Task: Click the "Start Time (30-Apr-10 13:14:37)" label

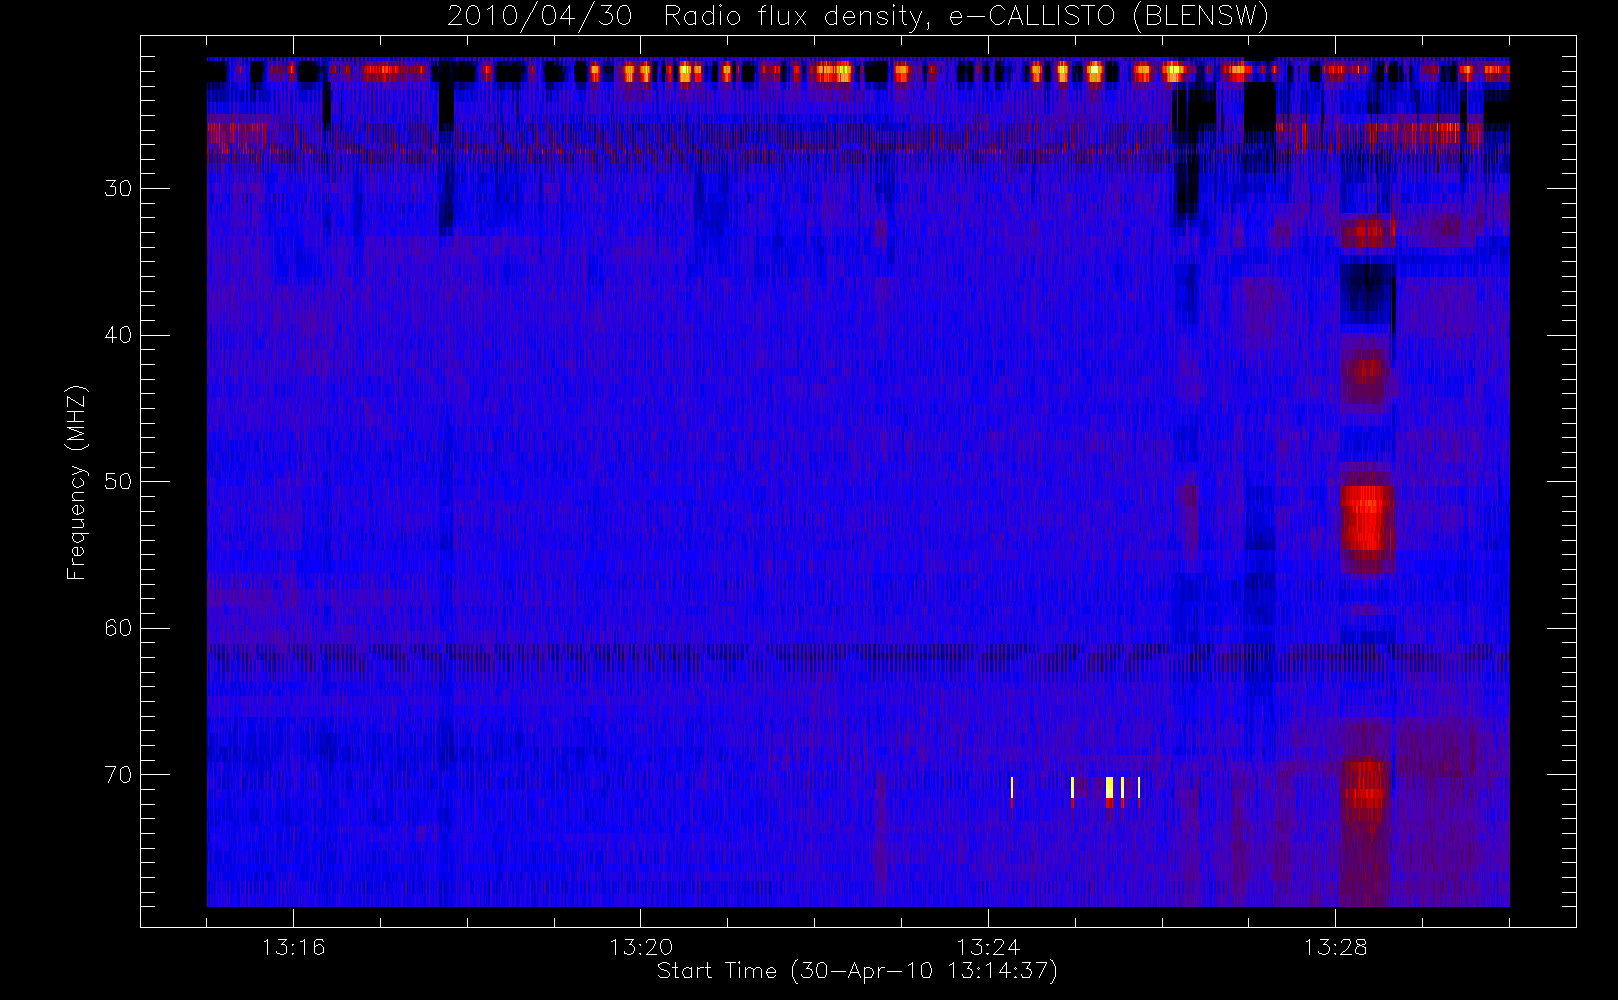Action: pos(857,971)
